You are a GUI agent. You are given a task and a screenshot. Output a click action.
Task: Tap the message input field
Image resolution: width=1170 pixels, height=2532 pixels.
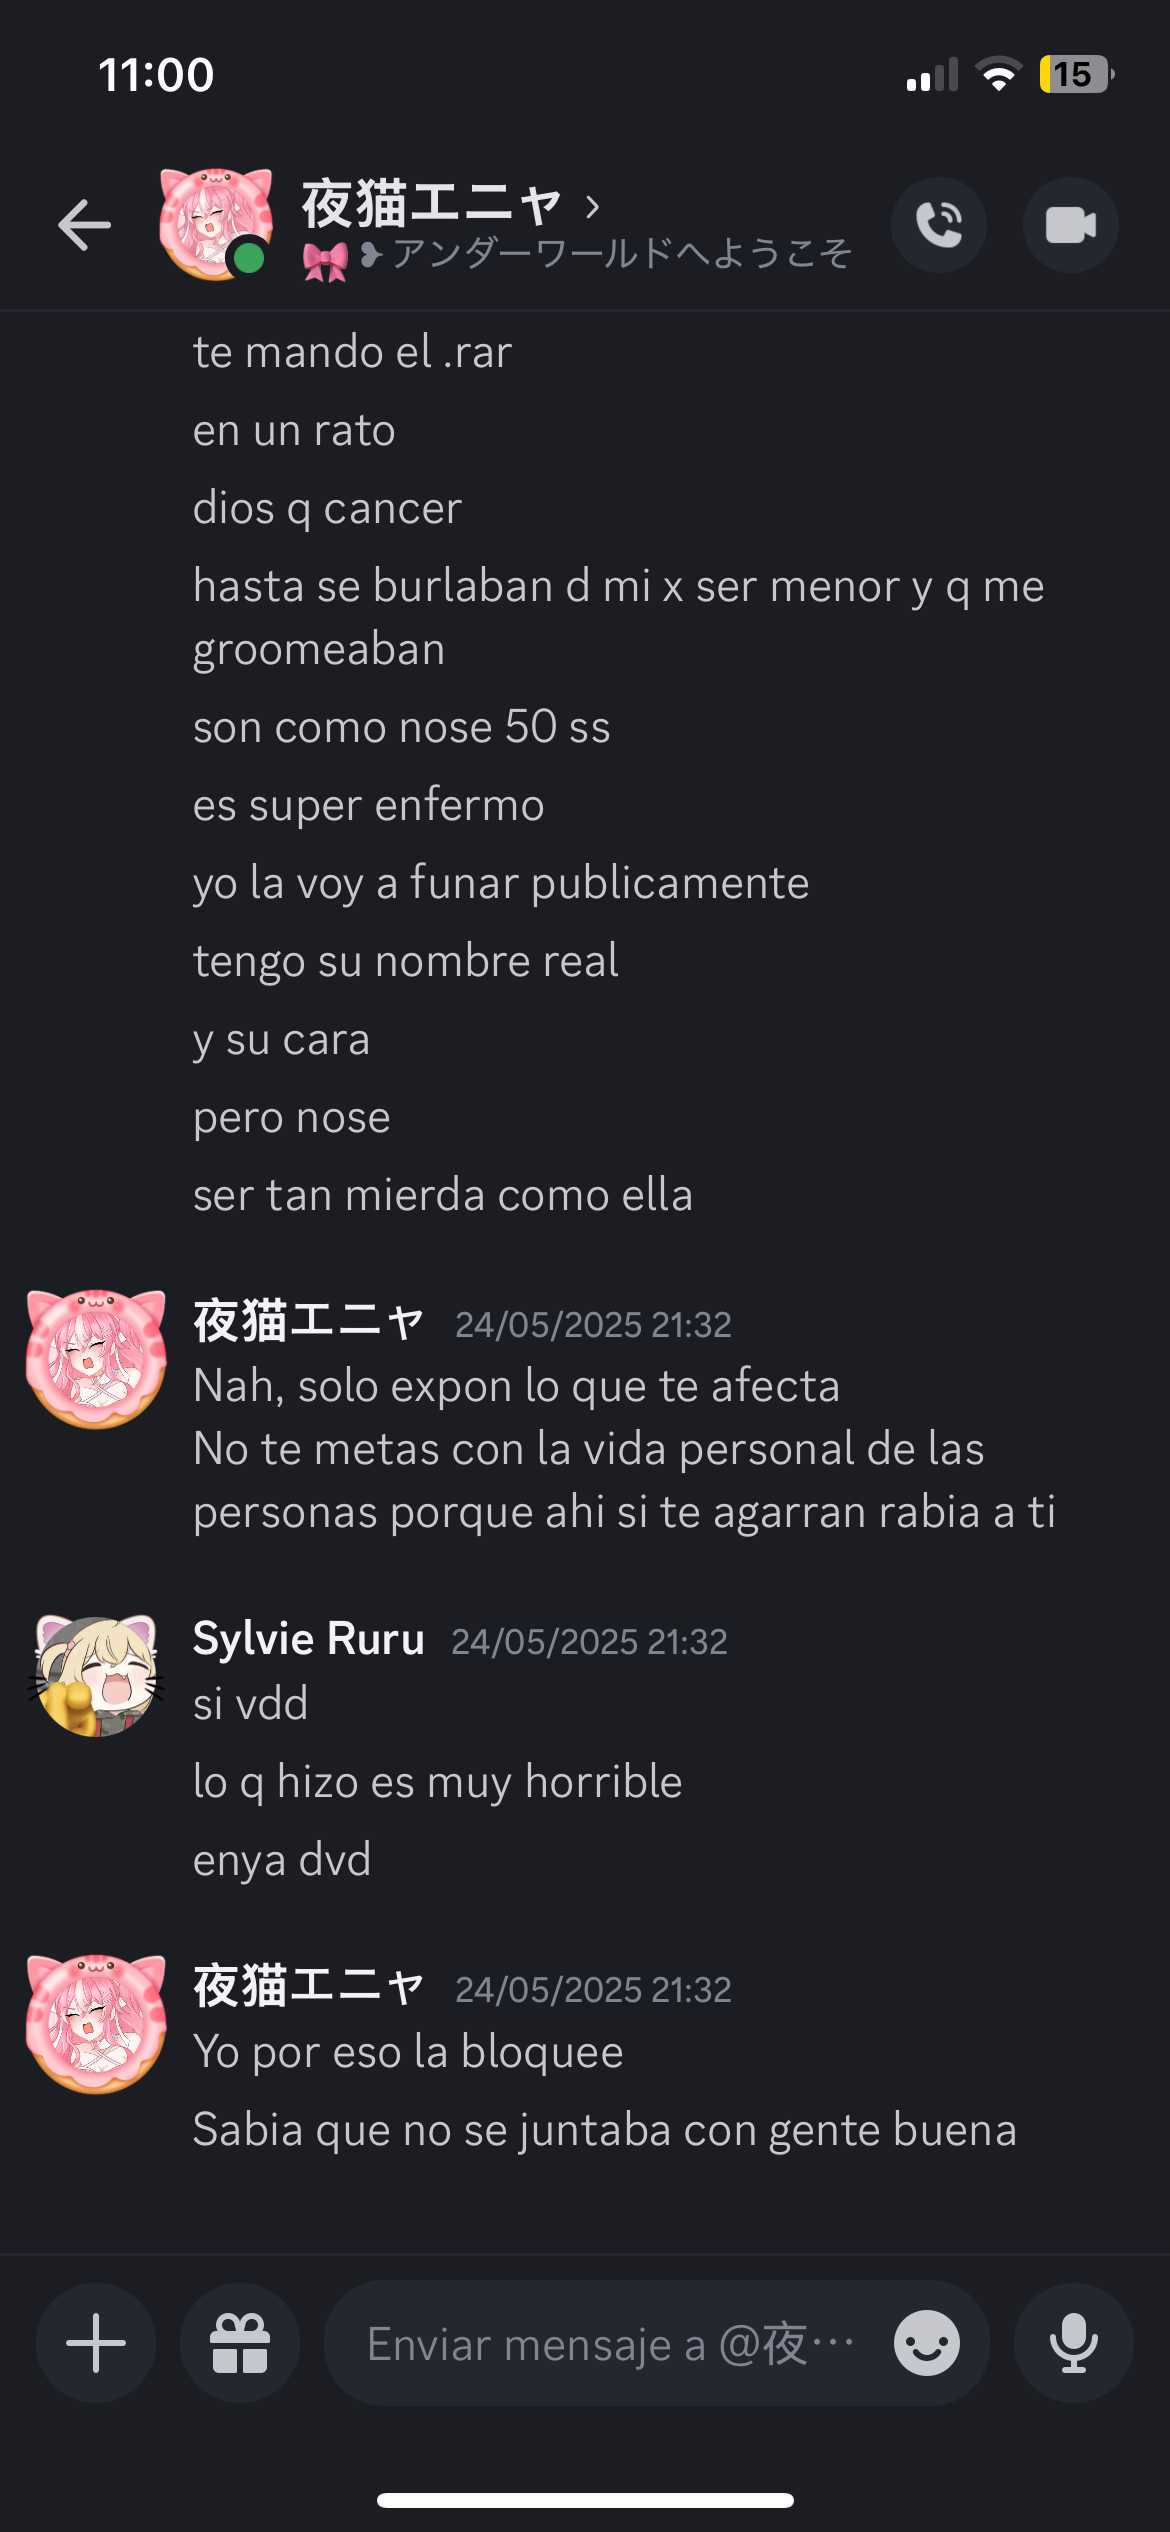click(610, 2343)
